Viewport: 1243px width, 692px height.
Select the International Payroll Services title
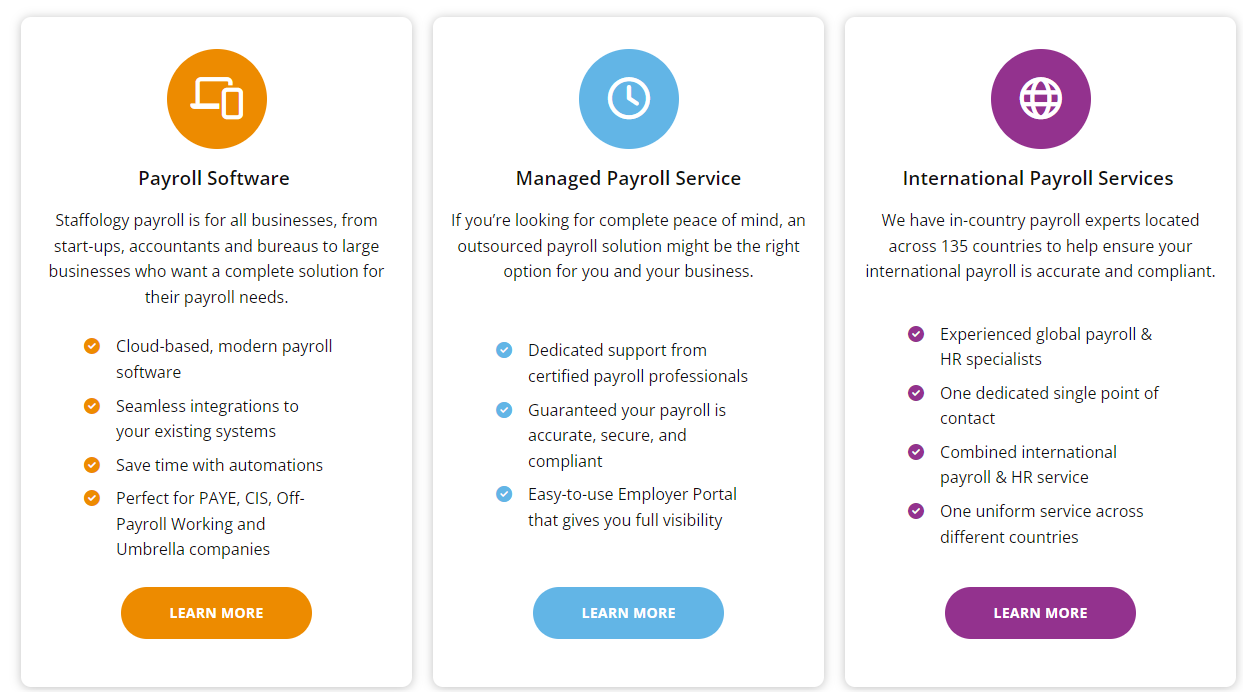[x=1037, y=177]
